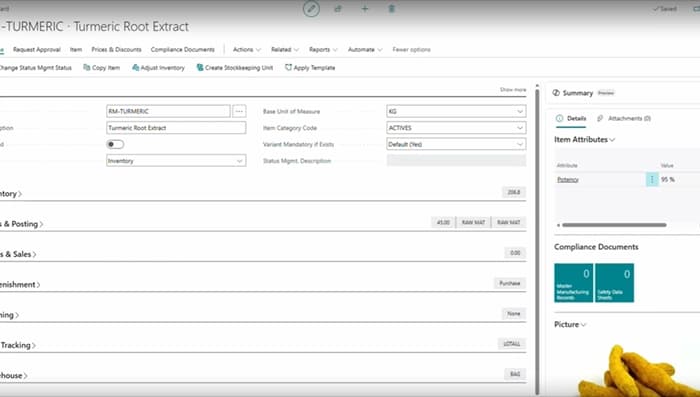Click the share icon in header
The width and height of the screenshot is (700, 397).
coord(338,8)
